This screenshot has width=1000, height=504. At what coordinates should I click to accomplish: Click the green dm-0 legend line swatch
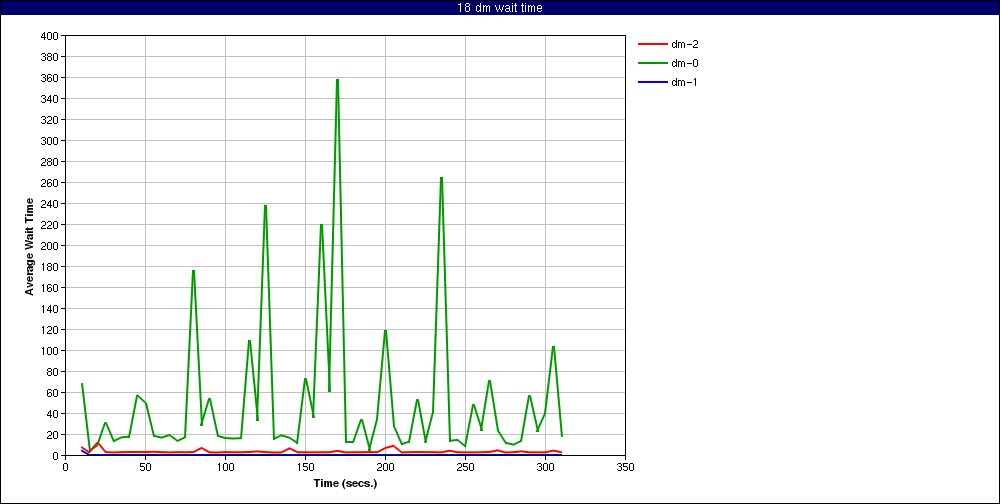coord(652,64)
